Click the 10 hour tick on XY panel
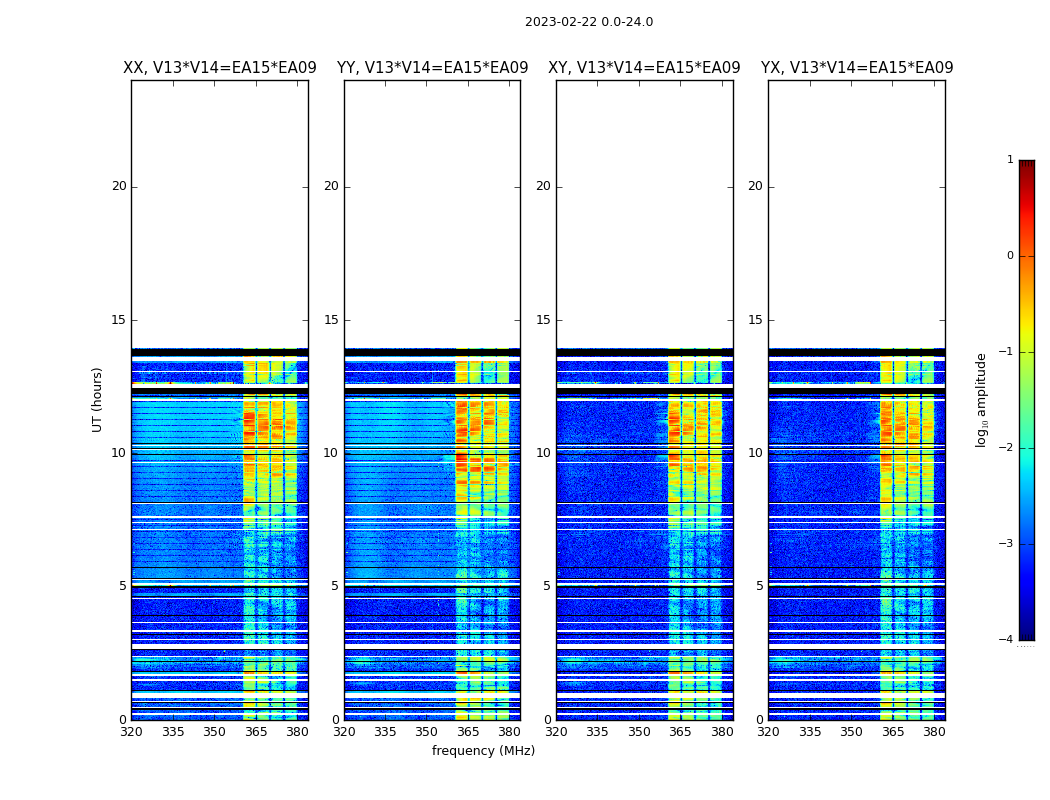Screen dimensions: 1050x800 coord(543,453)
